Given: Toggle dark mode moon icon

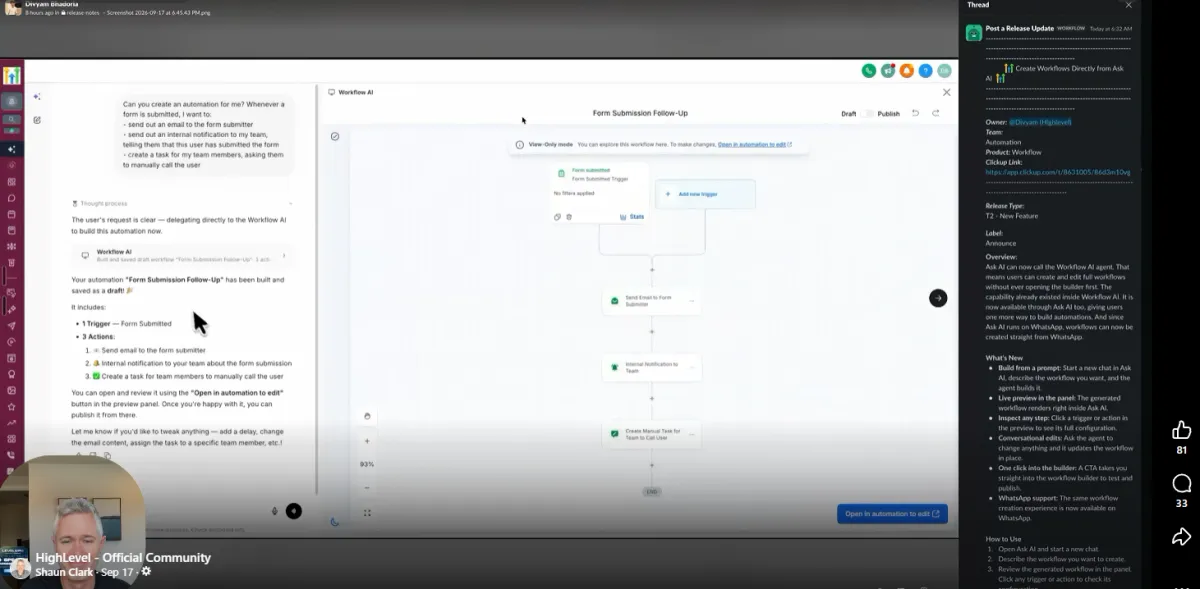Looking at the screenshot, I should click(x=334, y=521).
